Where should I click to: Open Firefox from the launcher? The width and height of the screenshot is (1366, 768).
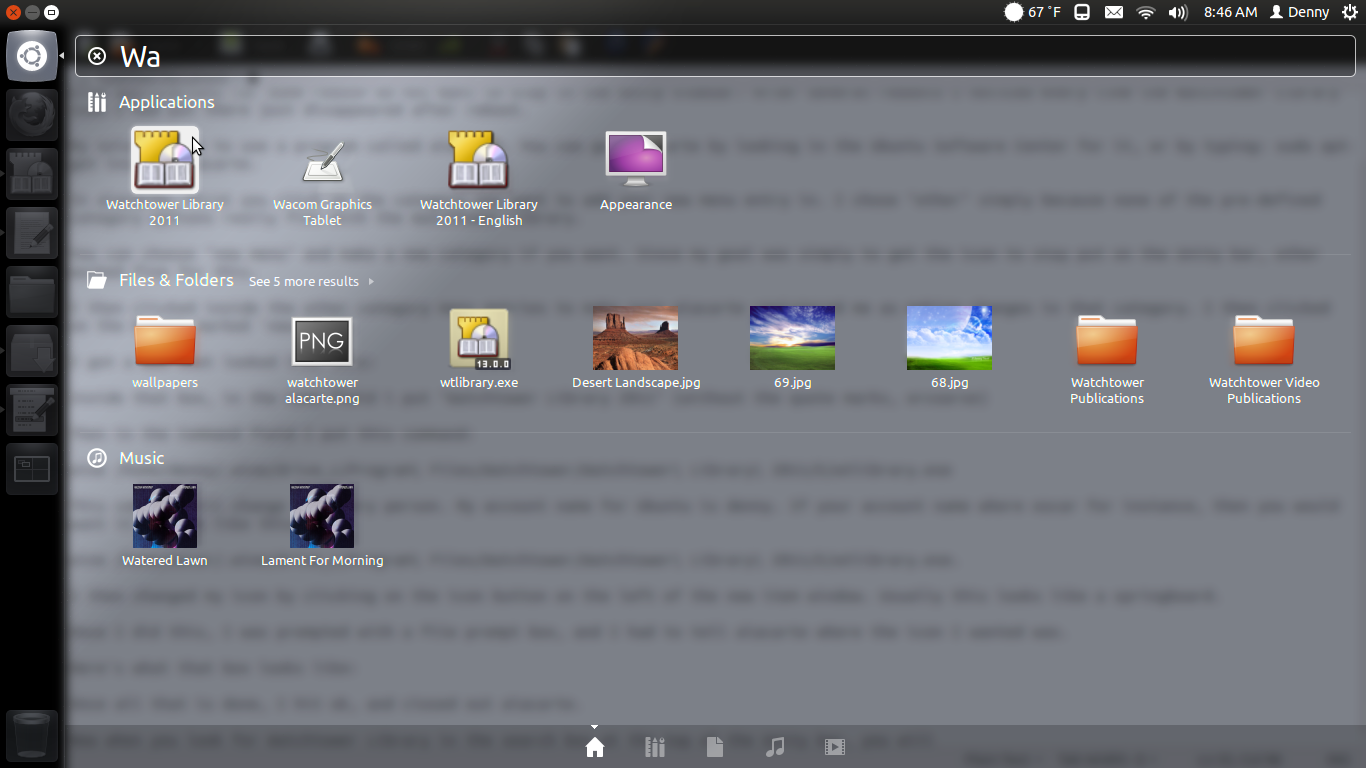pyautogui.click(x=32, y=115)
